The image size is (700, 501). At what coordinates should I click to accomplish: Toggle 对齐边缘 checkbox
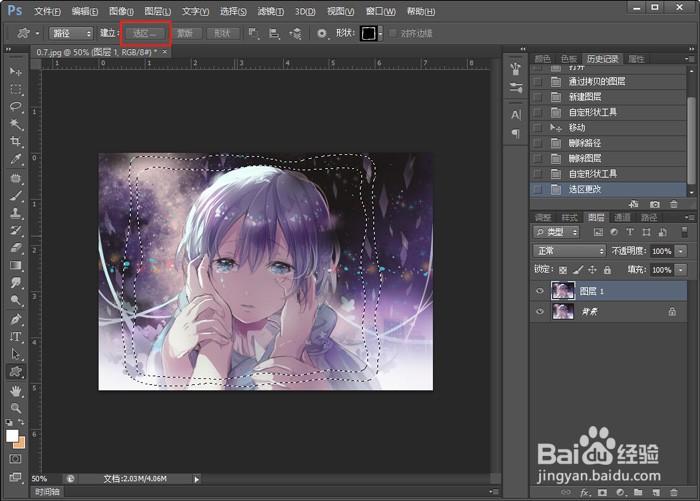tap(393, 33)
